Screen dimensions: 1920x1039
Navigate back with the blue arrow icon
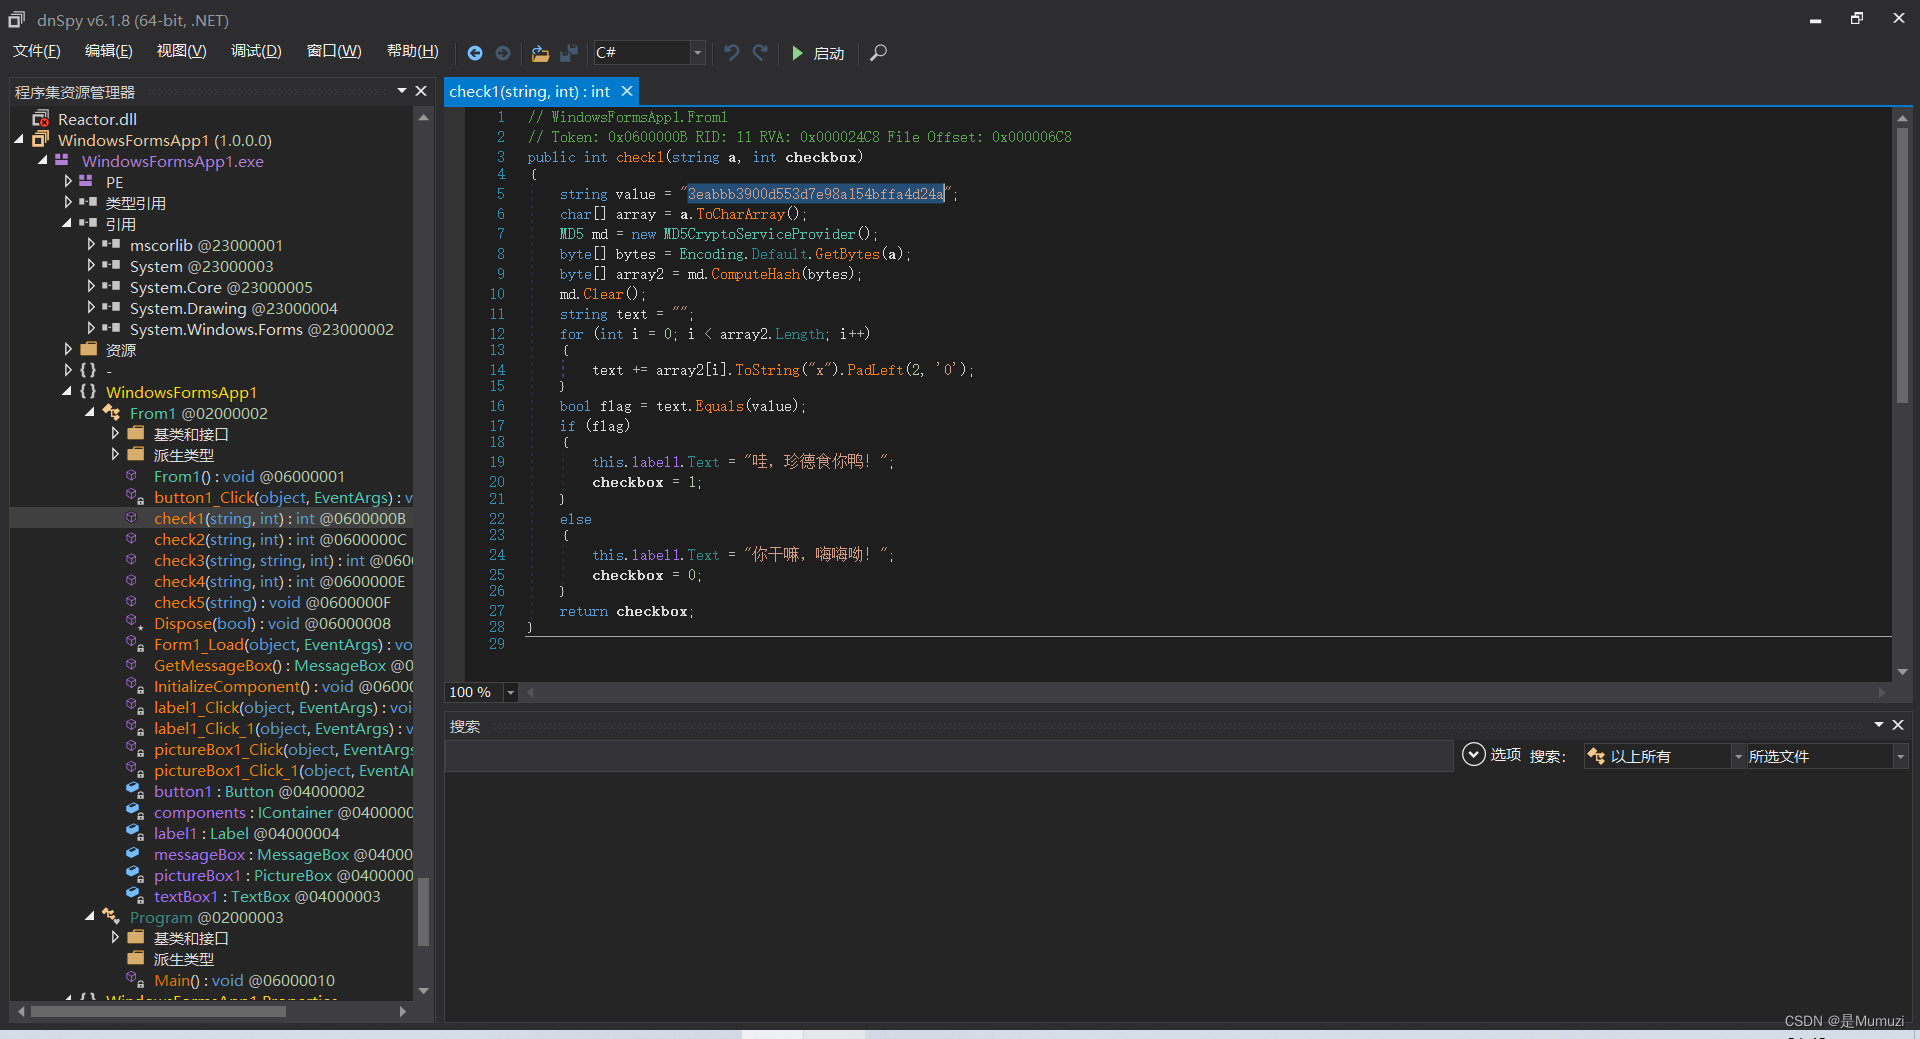[475, 53]
